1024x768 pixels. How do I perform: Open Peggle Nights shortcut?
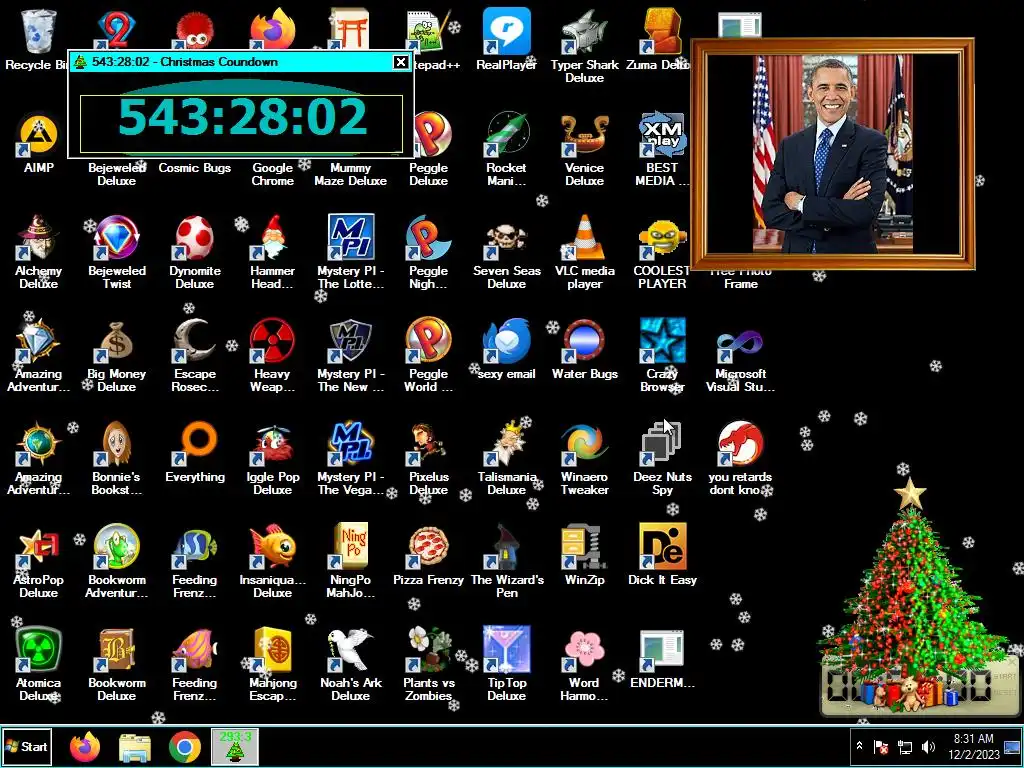pyautogui.click(x=428, y=238)
